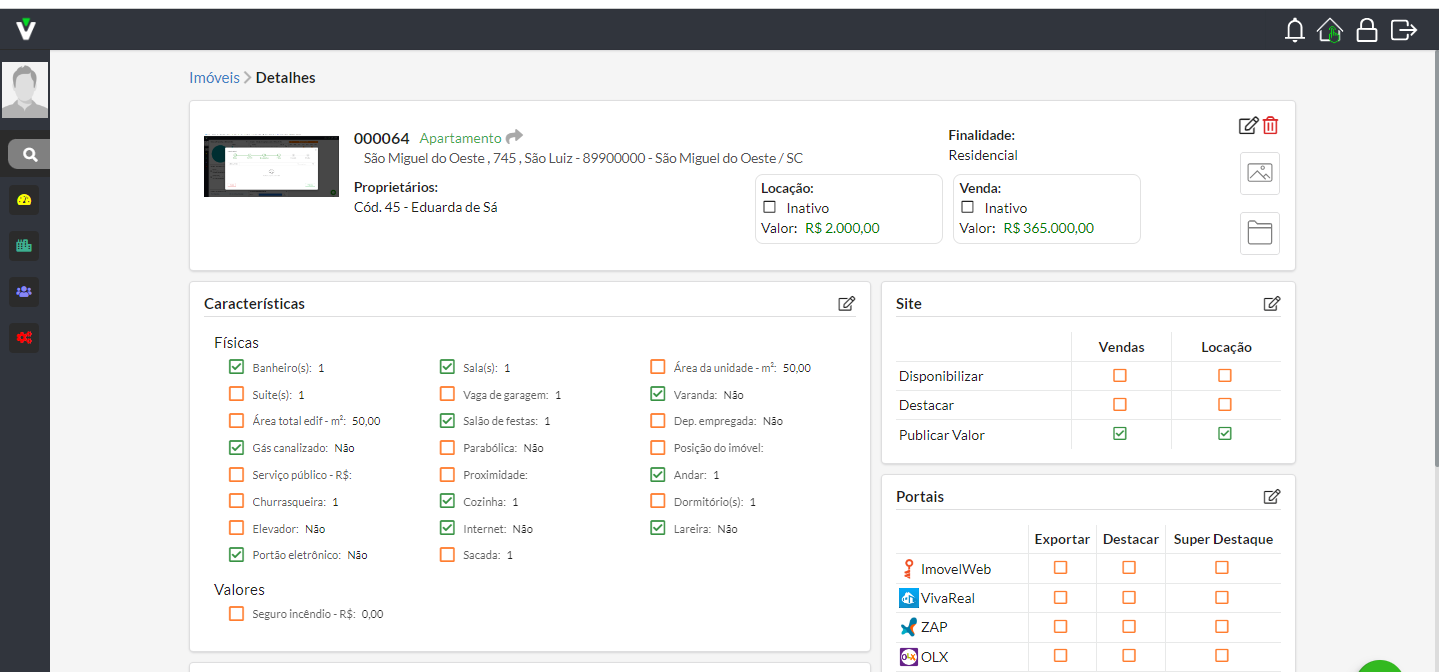The width and height of the screenshot is (1439, 672).
Task: Enable Super Destaque for VivaReal
Action: [1222, 597]
